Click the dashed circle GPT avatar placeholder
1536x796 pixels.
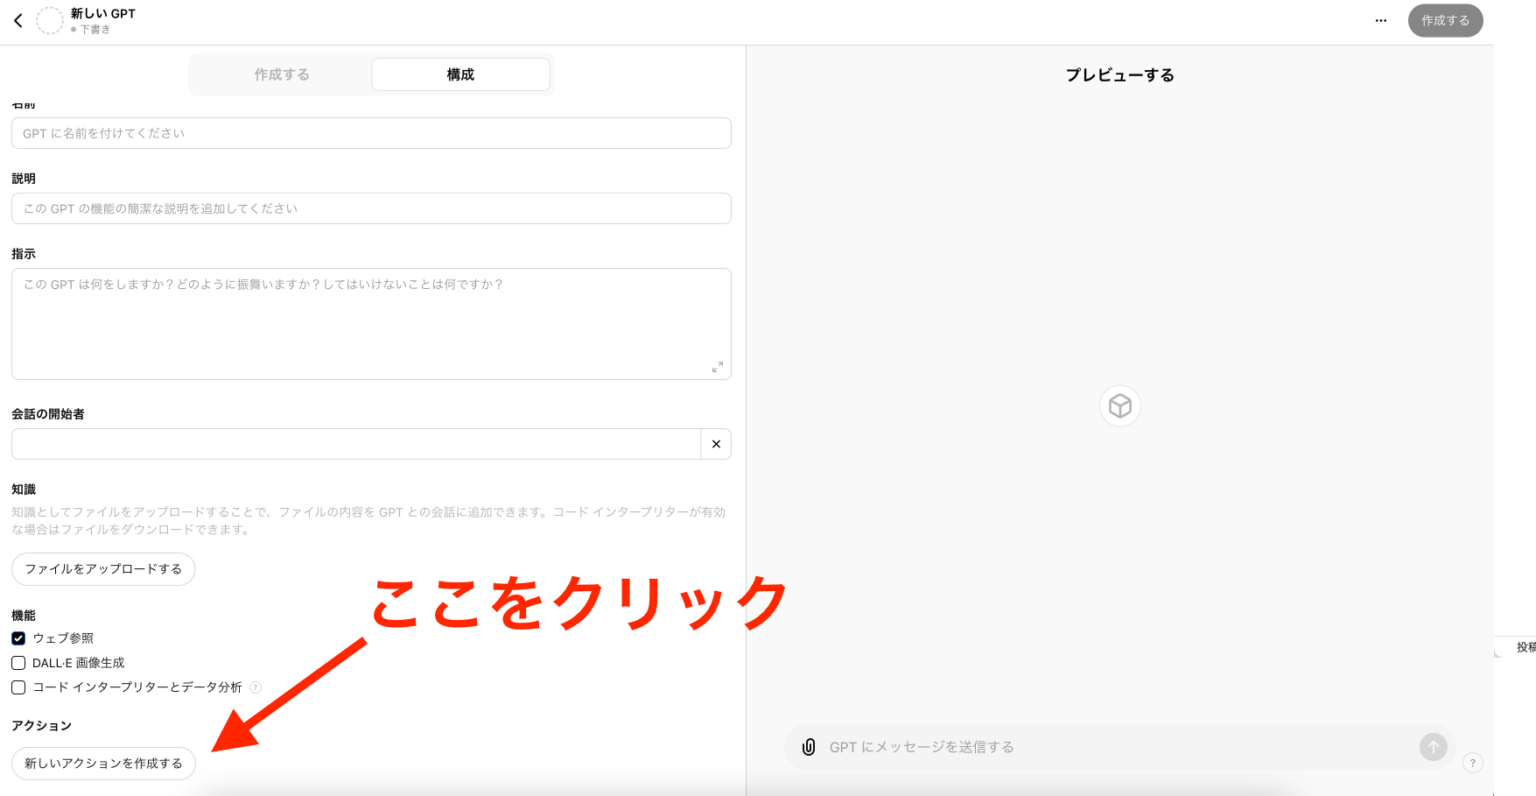(x=49, y=20)
